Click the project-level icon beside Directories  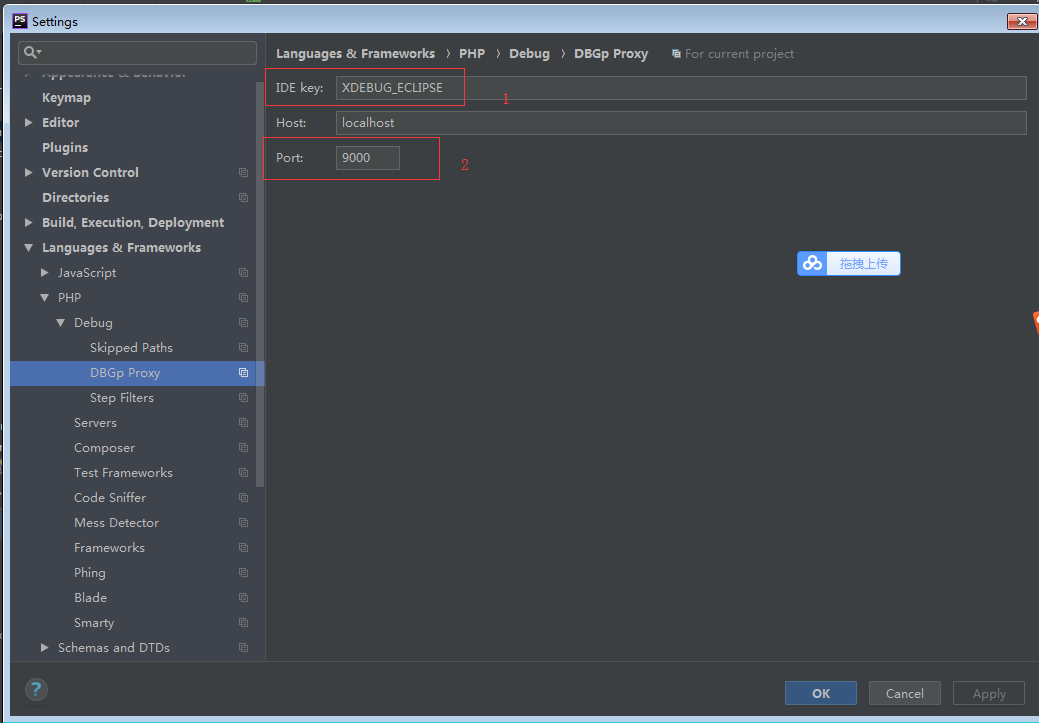point(243,198)
